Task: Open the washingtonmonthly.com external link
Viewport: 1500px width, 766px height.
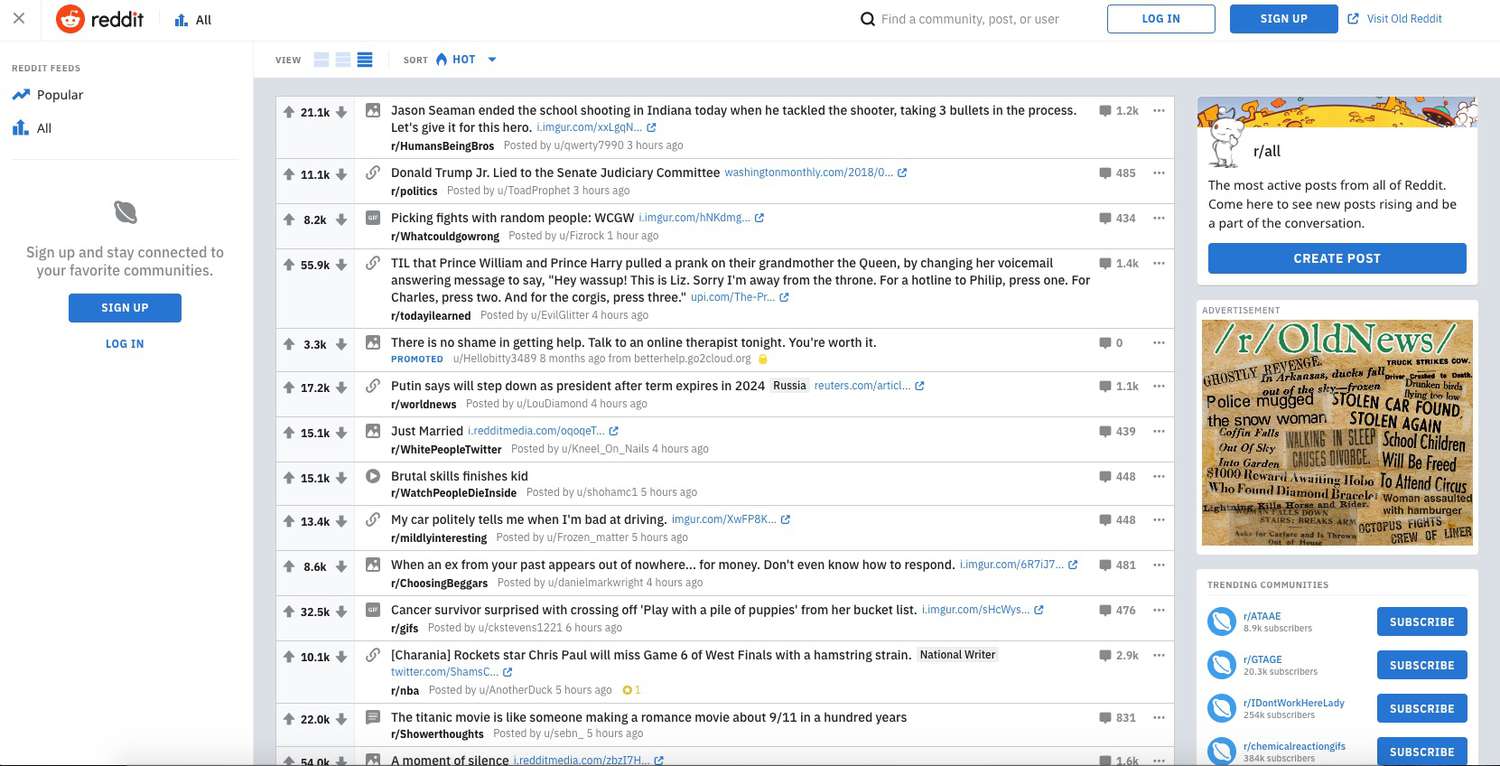Action: [815, 173]
